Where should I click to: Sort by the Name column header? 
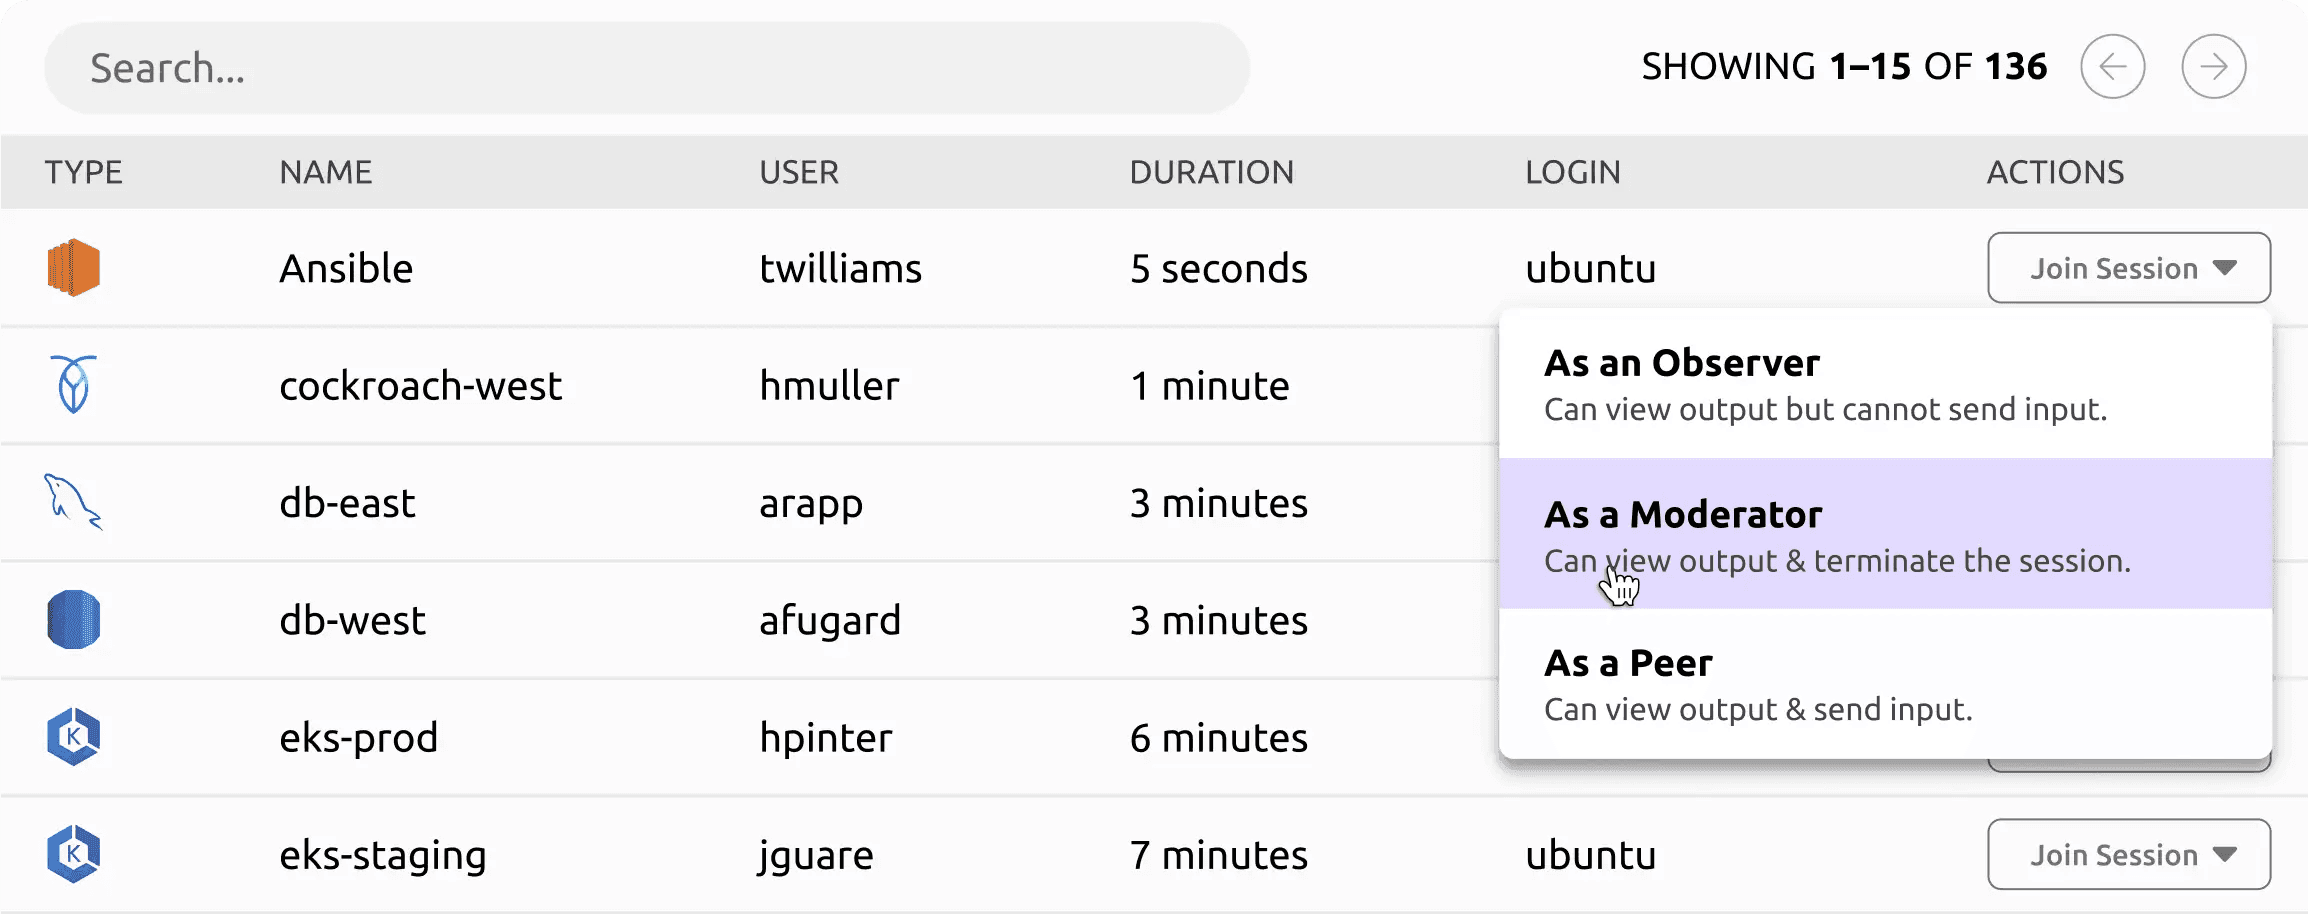tap(325, 172)
